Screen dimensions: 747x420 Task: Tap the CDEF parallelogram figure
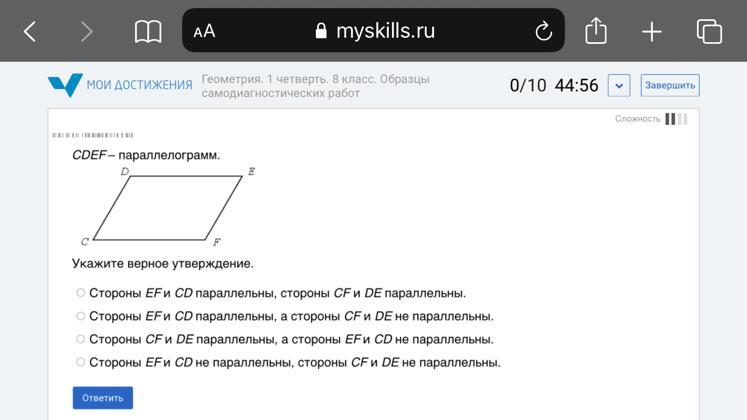168,207
